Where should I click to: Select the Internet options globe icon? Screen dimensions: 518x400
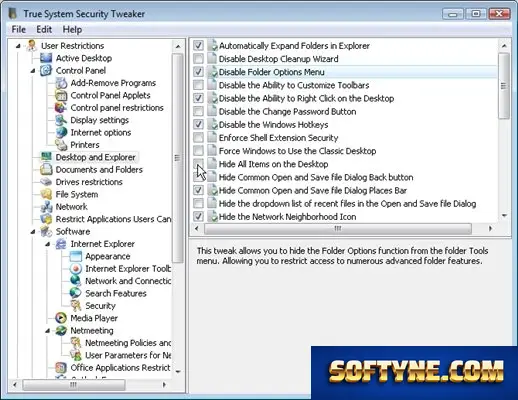coord(61,132)
